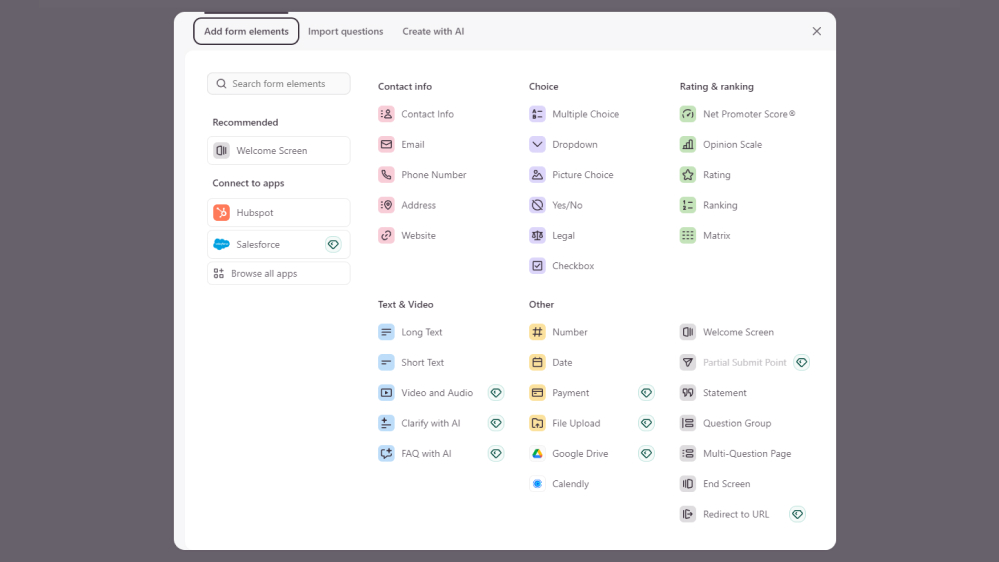Add the Calendly element
Screen dimensions: 999x562
click(570, 484)
